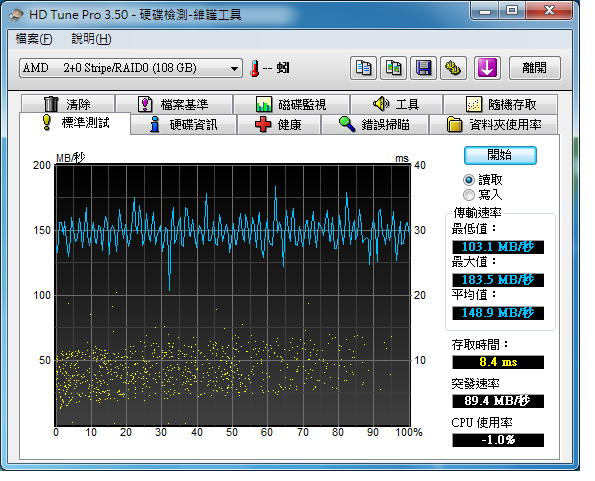Open the 磁碟監視 disk monitor tab
This screenshot has height=481, width=595.
[291, 104]
